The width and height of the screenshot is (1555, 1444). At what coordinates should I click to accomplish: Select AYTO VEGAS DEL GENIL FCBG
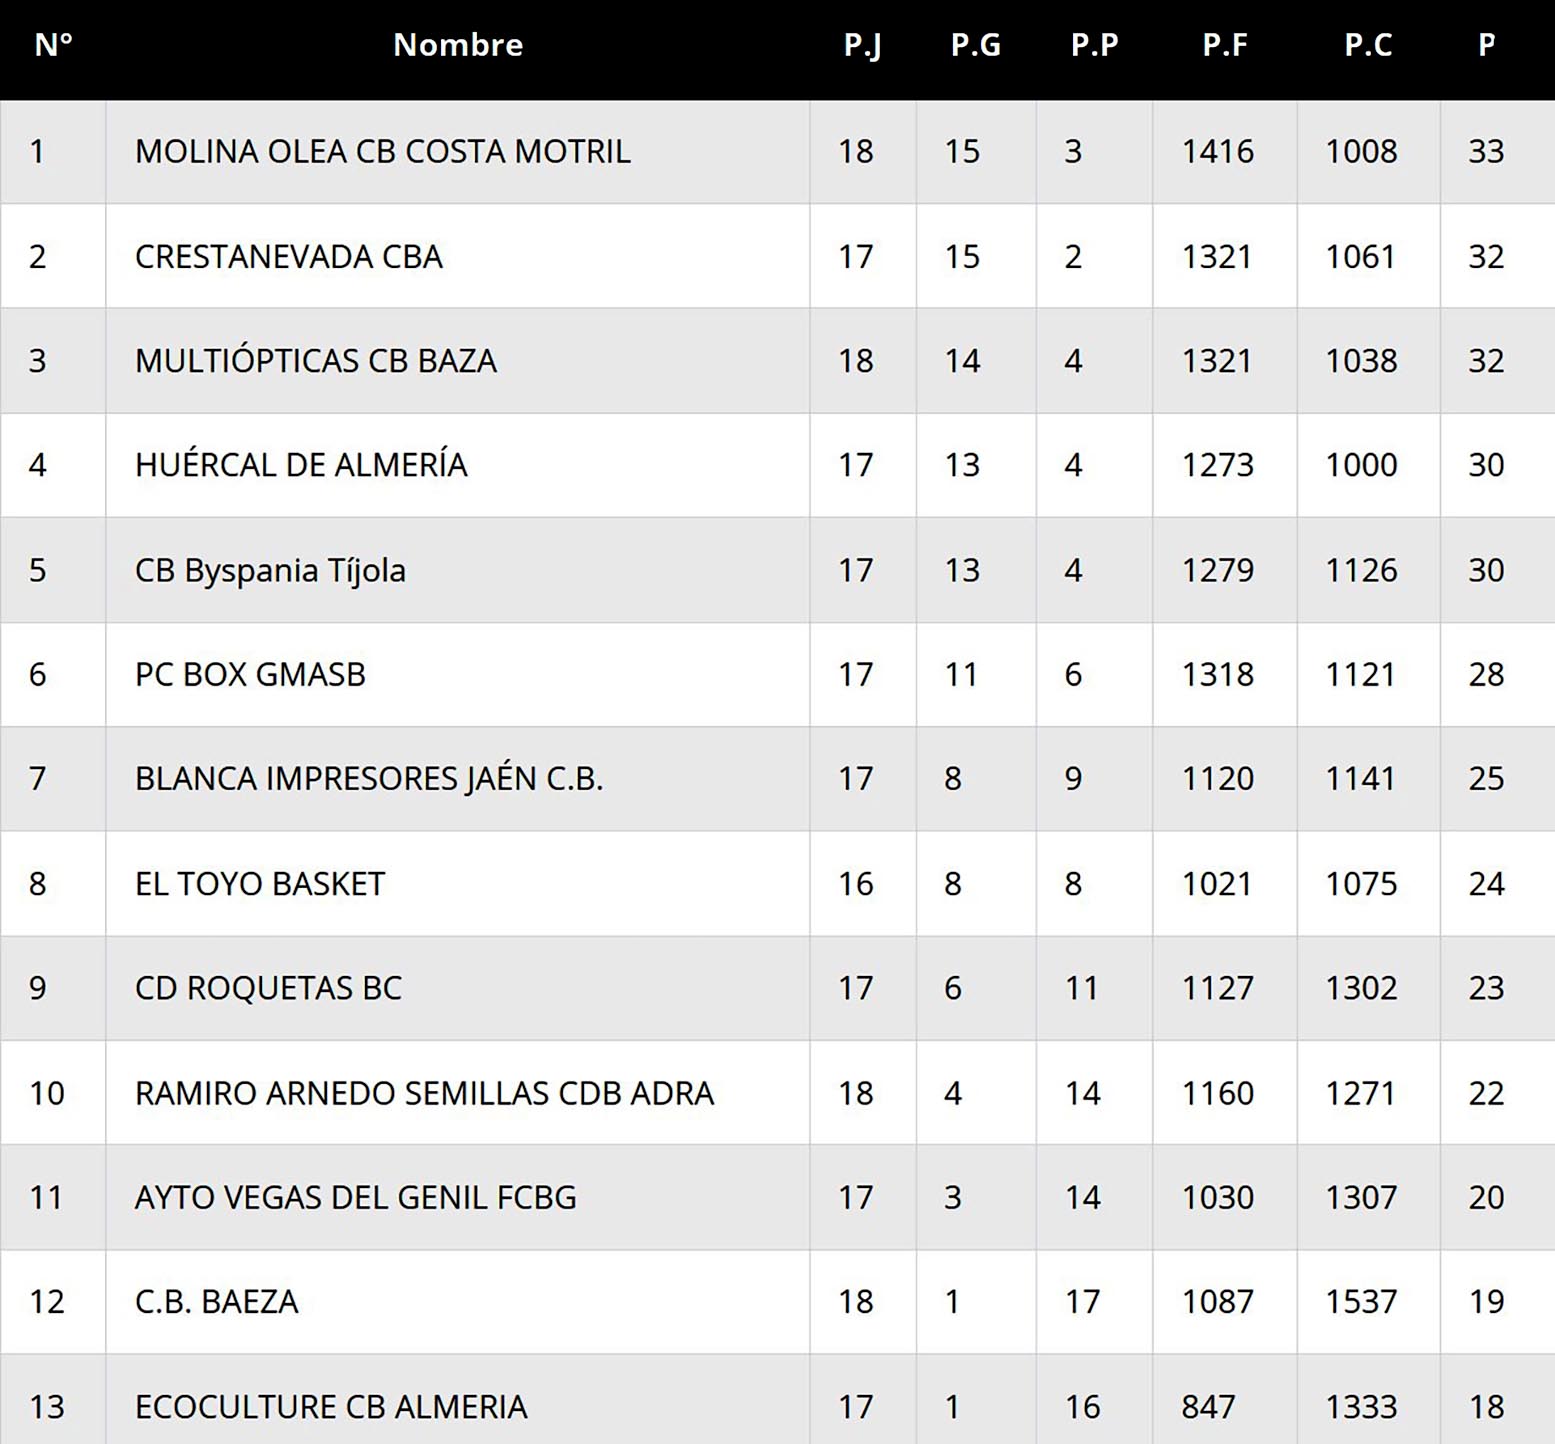point(356,1198)
